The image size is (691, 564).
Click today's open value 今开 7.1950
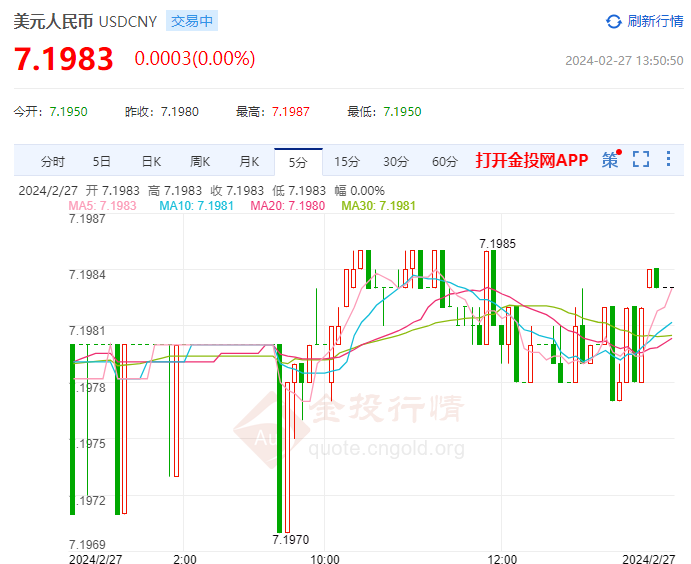coord(51,112)
